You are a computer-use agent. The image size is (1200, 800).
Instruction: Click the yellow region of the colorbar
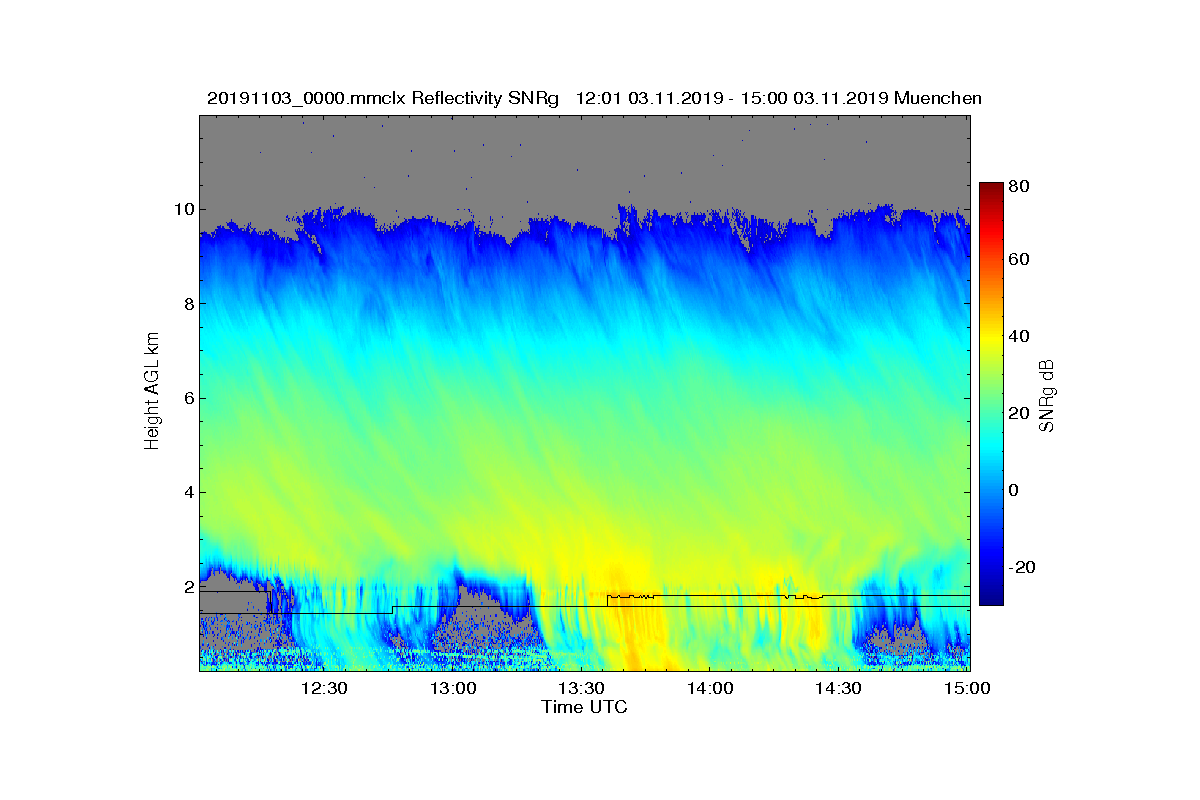tap(991, 338)
